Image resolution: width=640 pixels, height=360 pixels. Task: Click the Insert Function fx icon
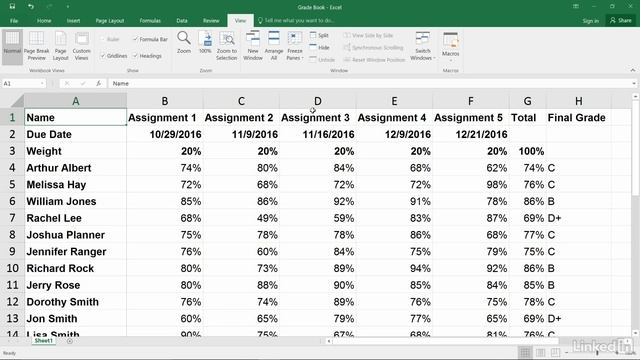98,83
